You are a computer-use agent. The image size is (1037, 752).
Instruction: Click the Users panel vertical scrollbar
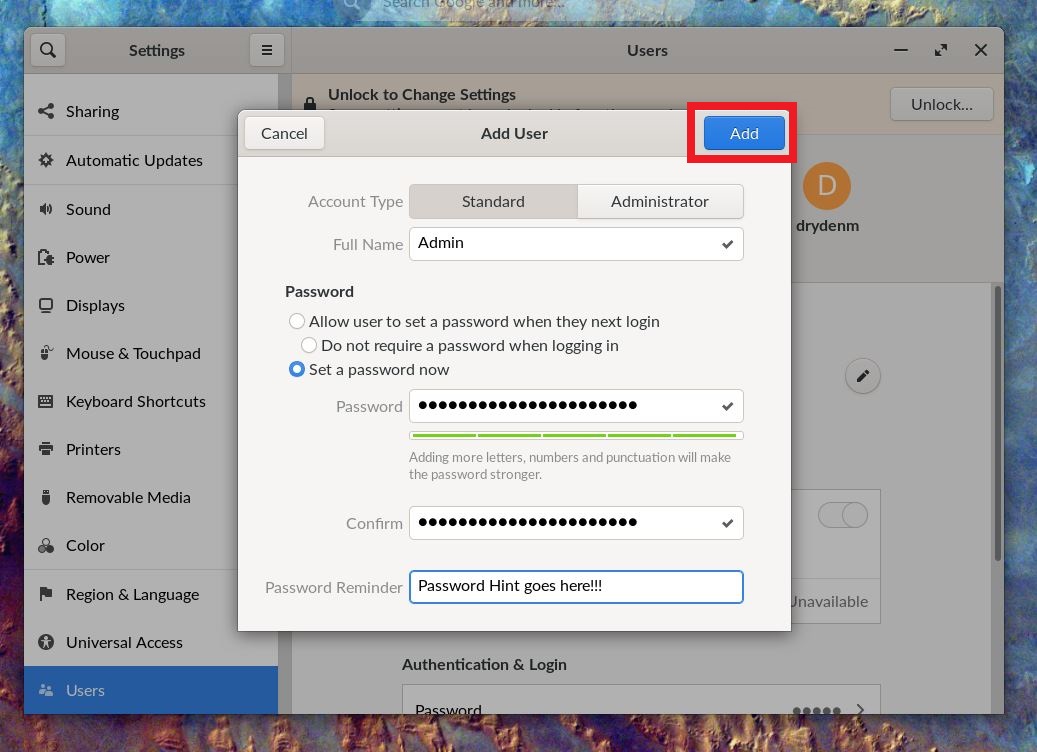(x=997, y=423)
